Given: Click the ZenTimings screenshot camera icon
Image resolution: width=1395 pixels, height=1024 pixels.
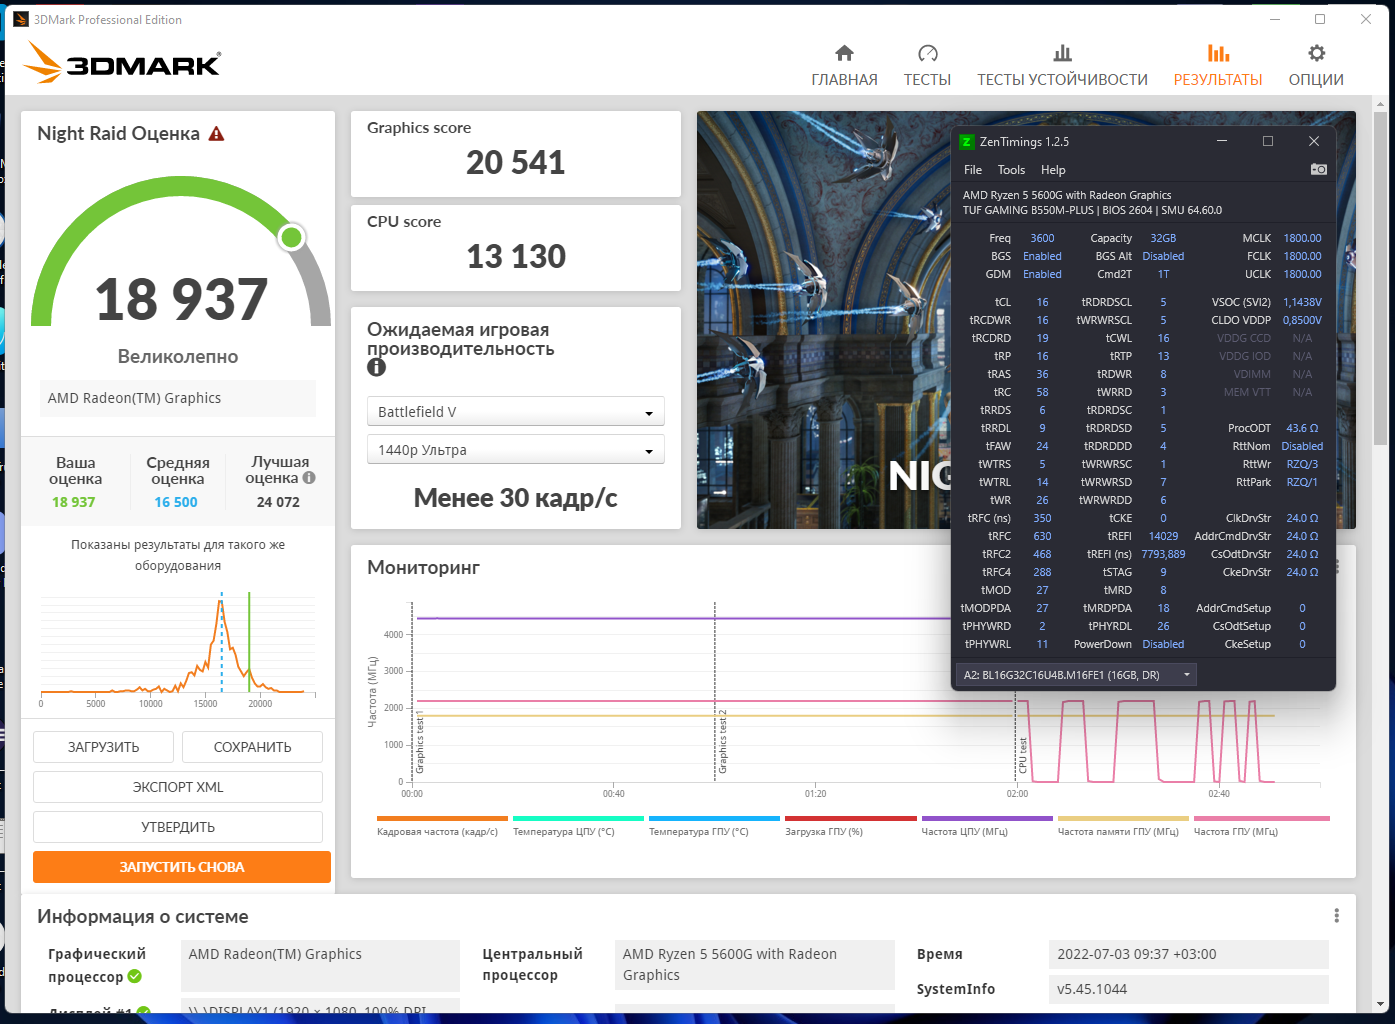Looking at the screenshot, I should coord(1318,169).
